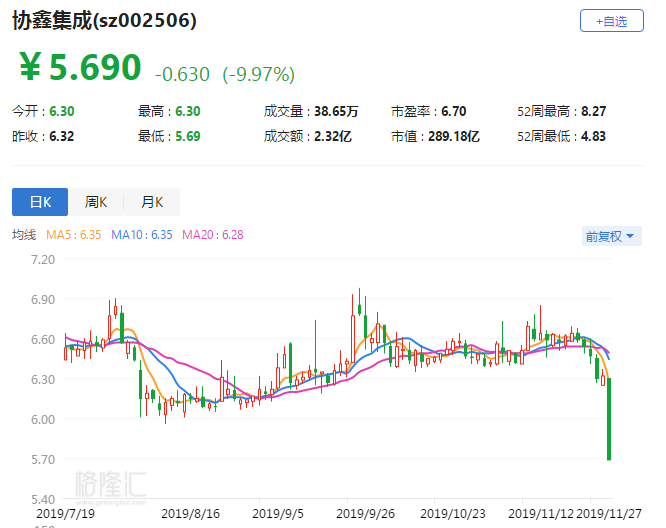Click the 2019/10/23 date axis label

[x=453, y=514]
